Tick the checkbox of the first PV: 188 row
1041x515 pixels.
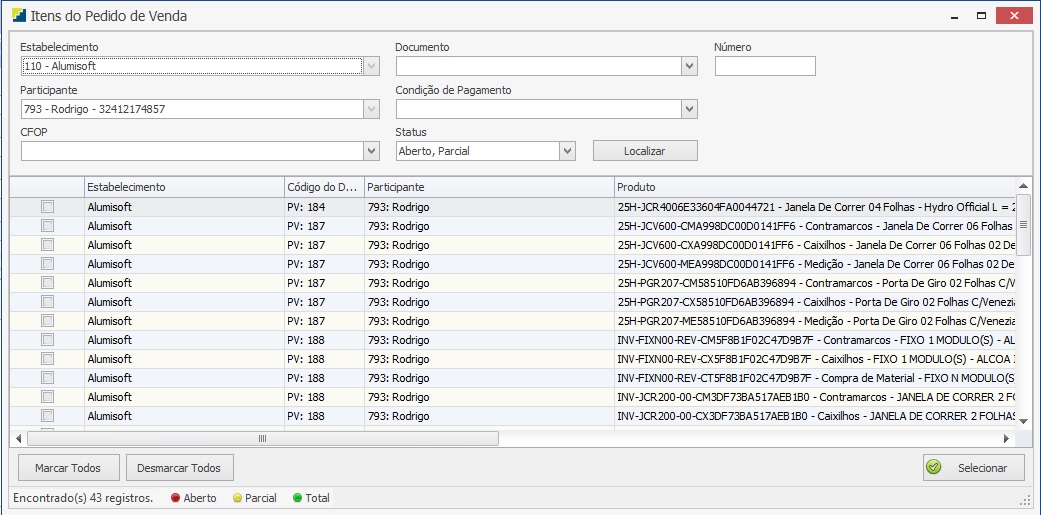click(47, 340)
